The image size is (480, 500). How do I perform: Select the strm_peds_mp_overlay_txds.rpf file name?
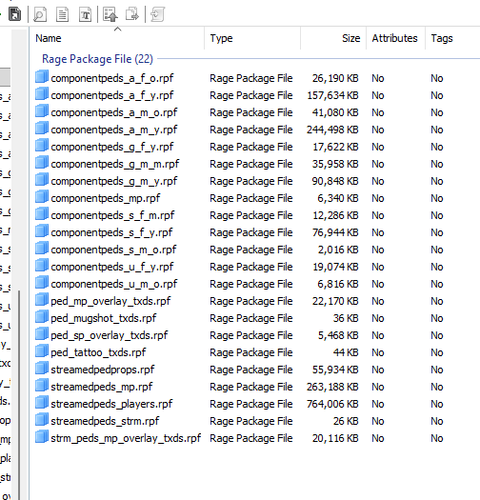tap(126, 438)
